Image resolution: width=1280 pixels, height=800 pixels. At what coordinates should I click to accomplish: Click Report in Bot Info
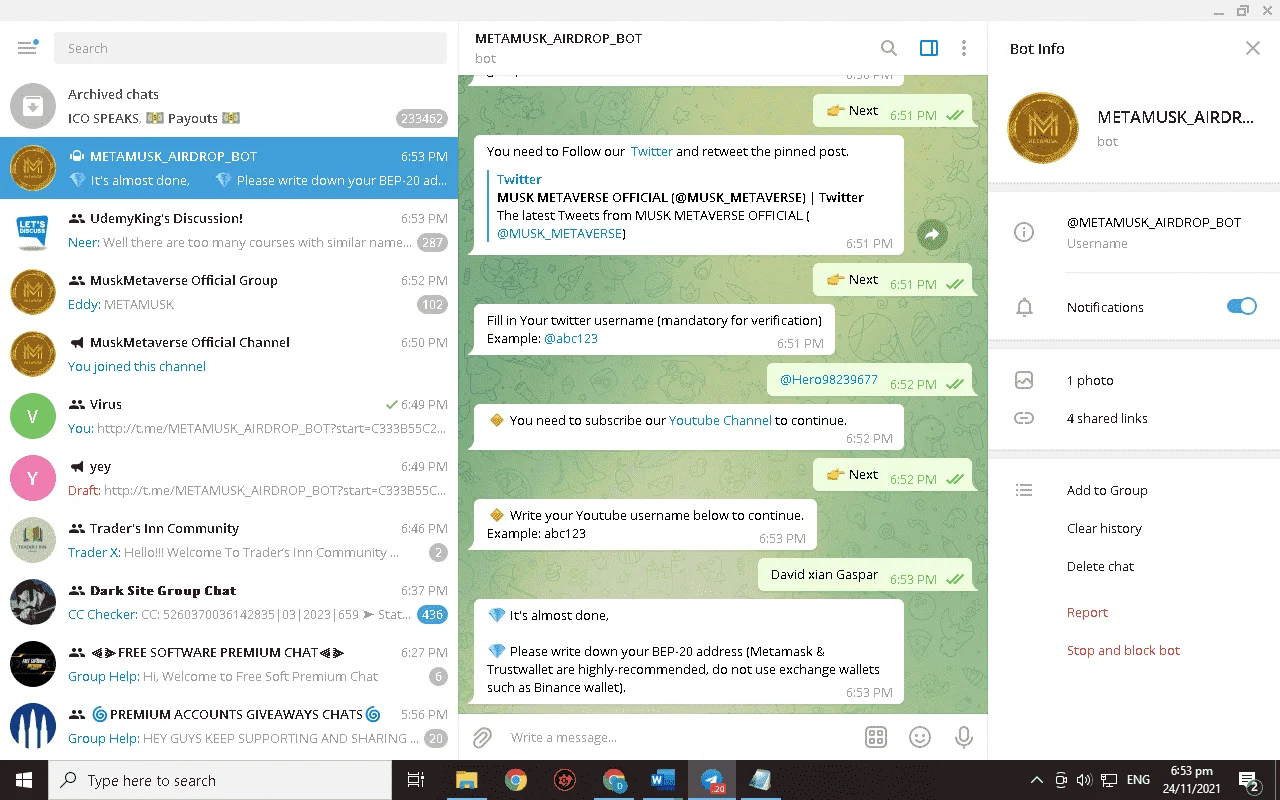(x=1087, y=612)
